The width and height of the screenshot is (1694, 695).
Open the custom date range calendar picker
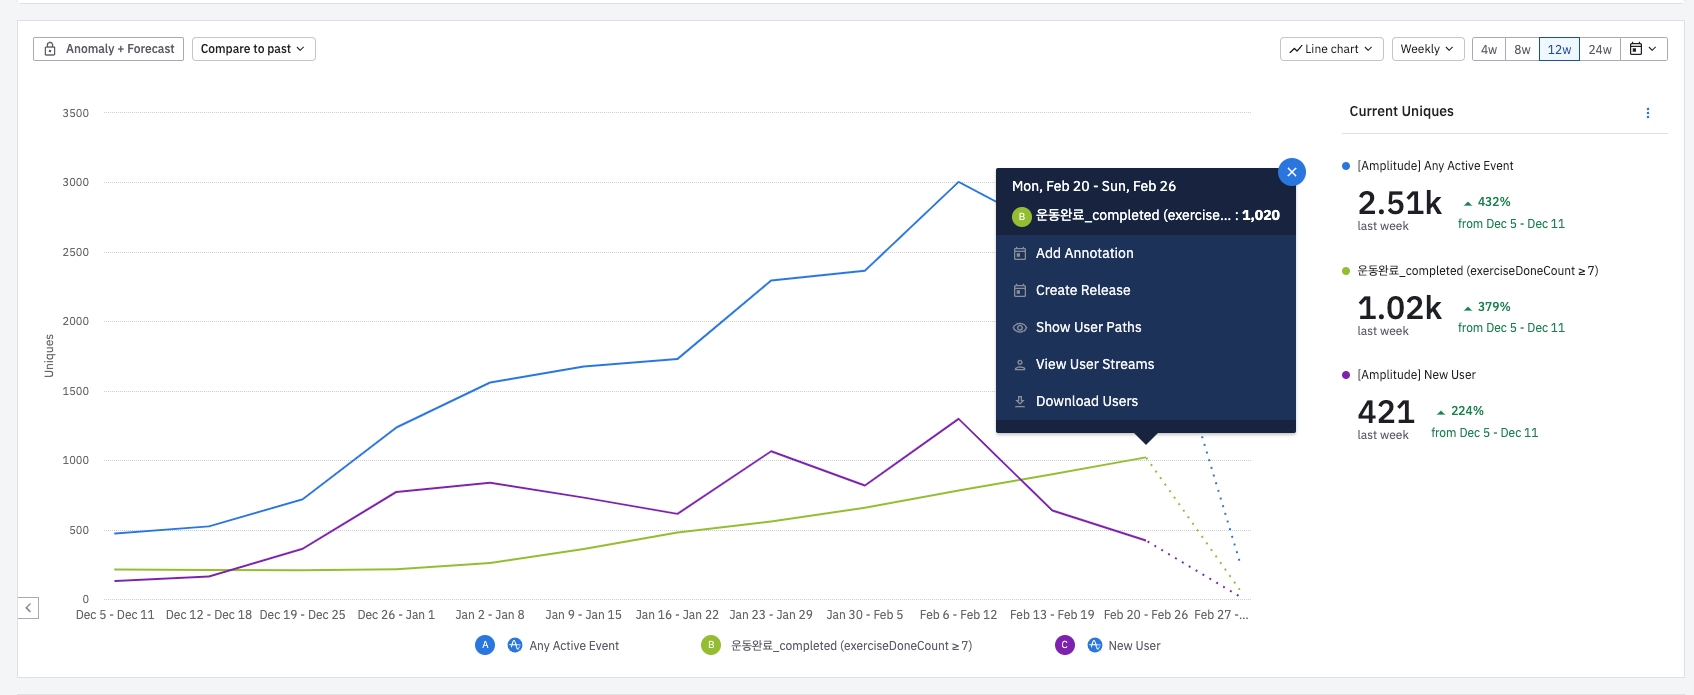pos(1643,49)
